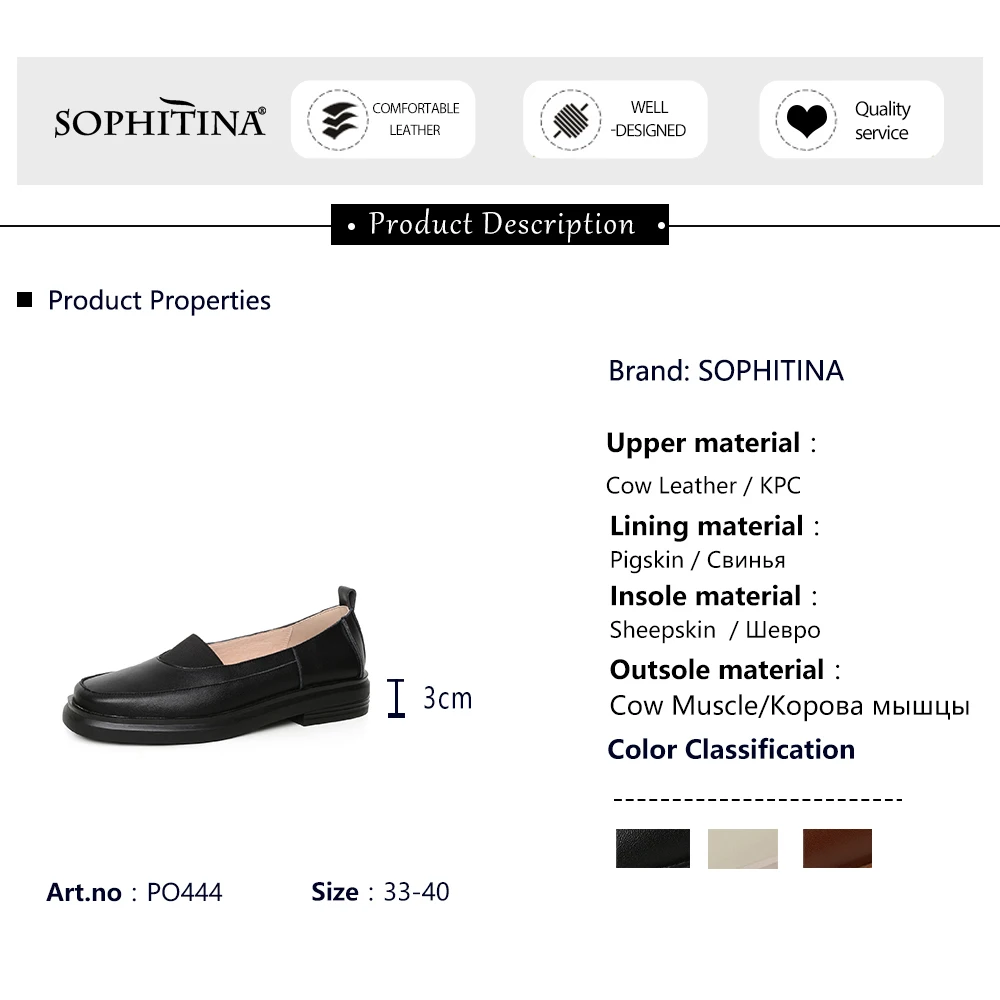Screen dimensions: 1000x1000
Task: Click the SOPHITINA brand logo
Action: point(160,119)
